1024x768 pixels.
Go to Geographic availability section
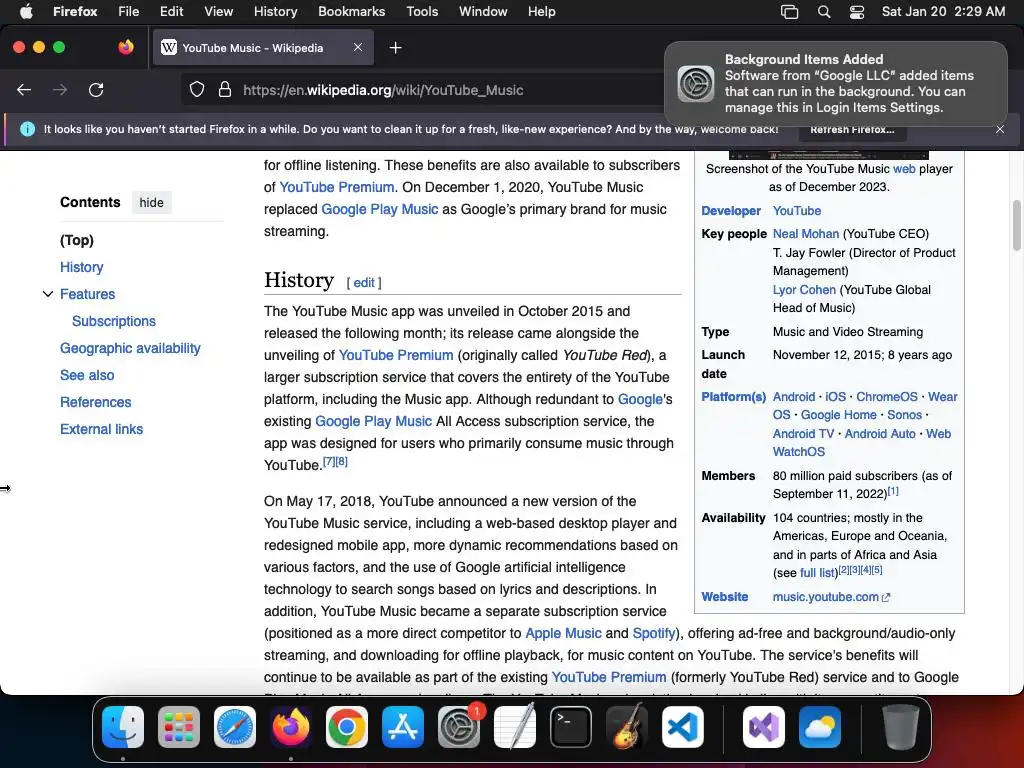point(130,348)
